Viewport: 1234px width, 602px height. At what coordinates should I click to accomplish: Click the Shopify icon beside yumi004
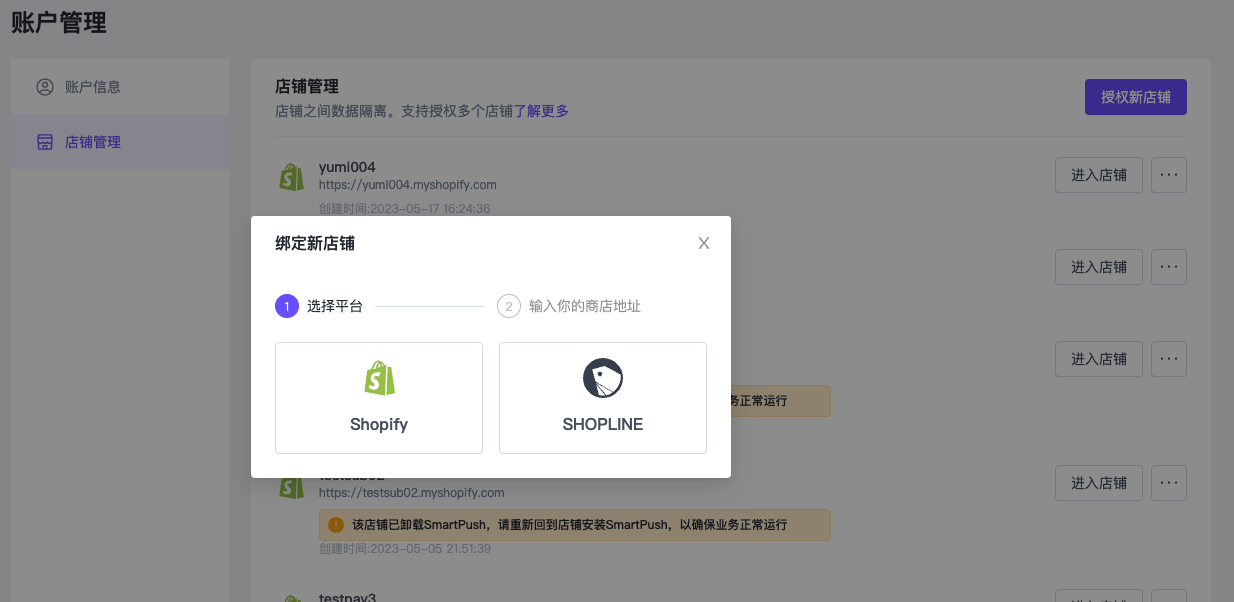[x=291, y=177]
